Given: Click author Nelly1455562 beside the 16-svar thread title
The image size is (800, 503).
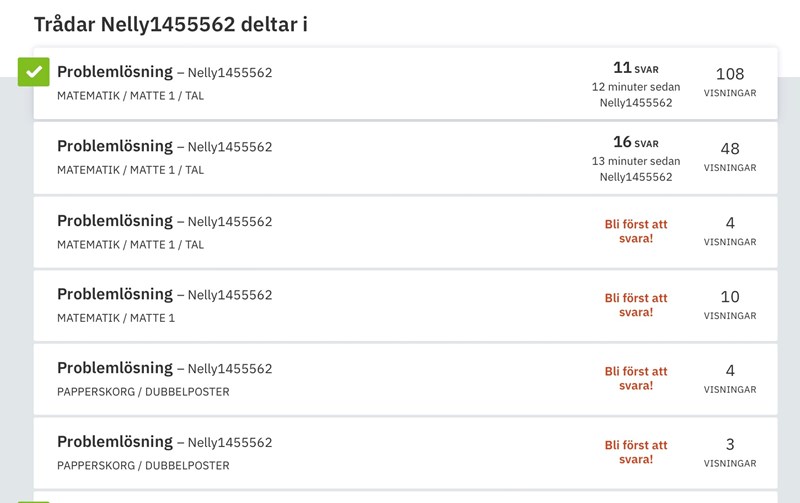Looking at the screenshot, I should (x=230, y=147).
